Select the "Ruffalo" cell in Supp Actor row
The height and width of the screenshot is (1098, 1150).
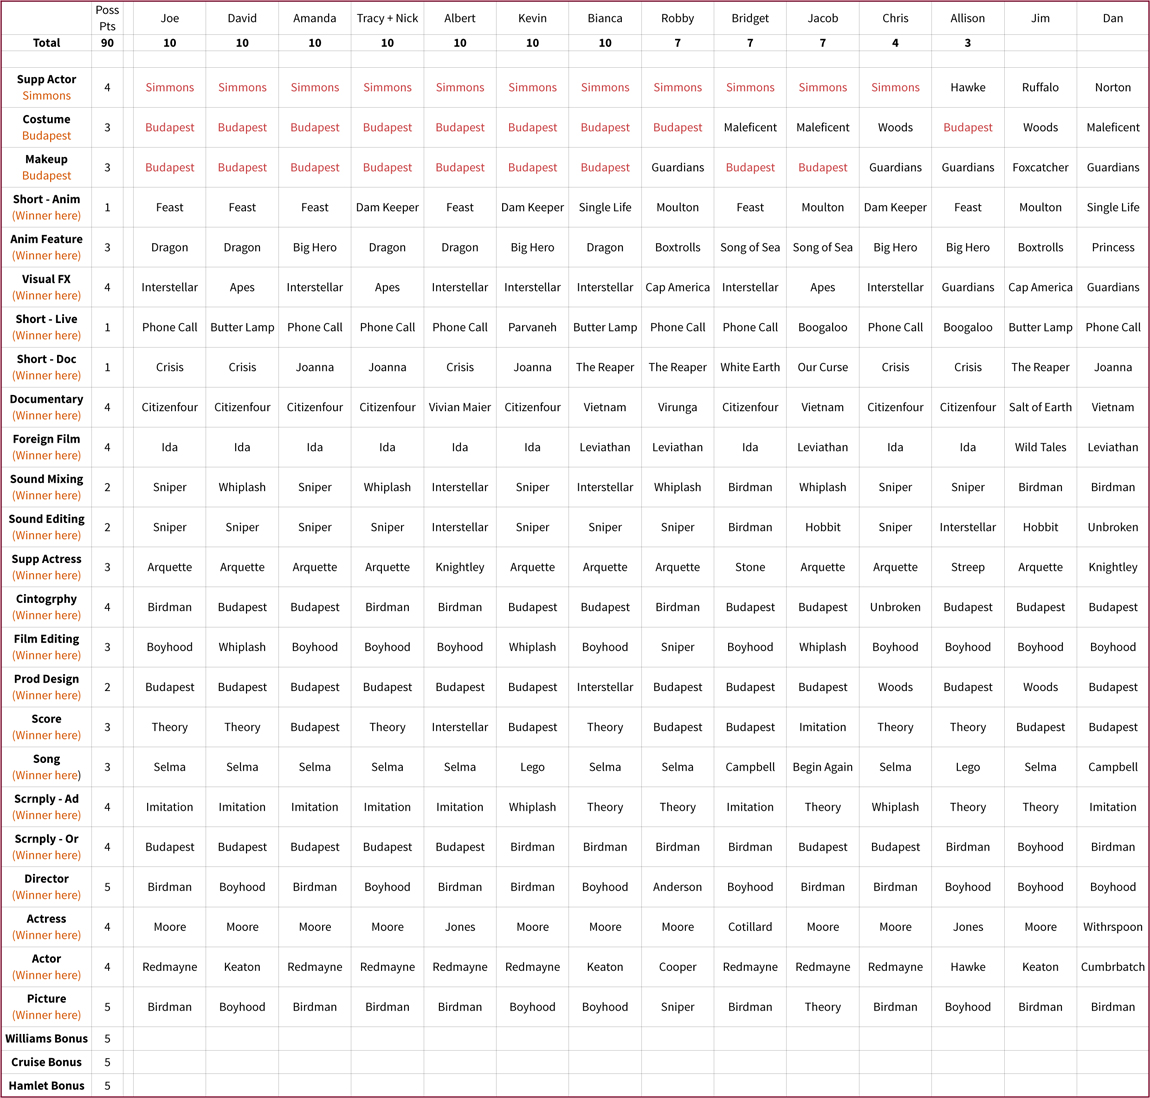pyautogui.click(x=1040, y=87)
